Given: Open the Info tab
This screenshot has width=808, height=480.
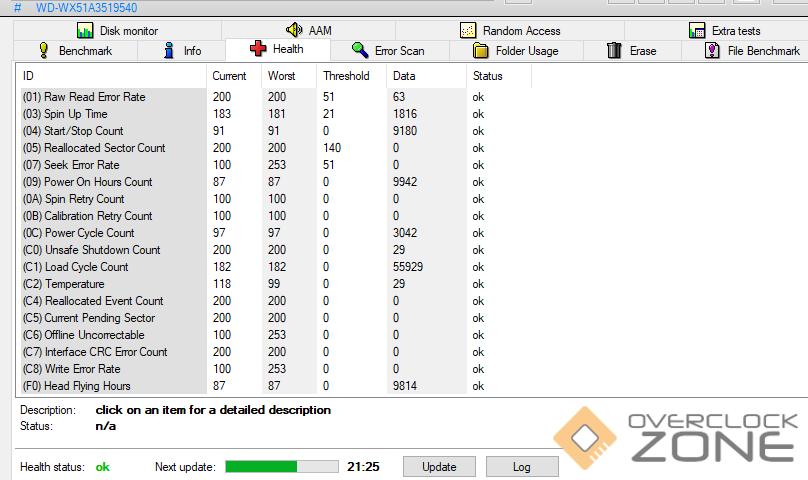Looking at the screenshot, I should (x=181, y=51).
